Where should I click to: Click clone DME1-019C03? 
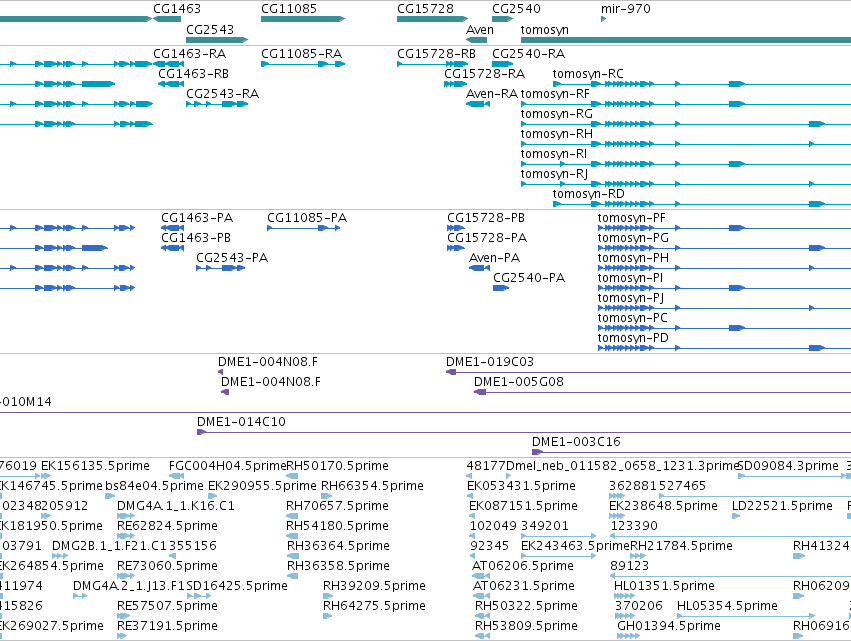pos(490,362)
